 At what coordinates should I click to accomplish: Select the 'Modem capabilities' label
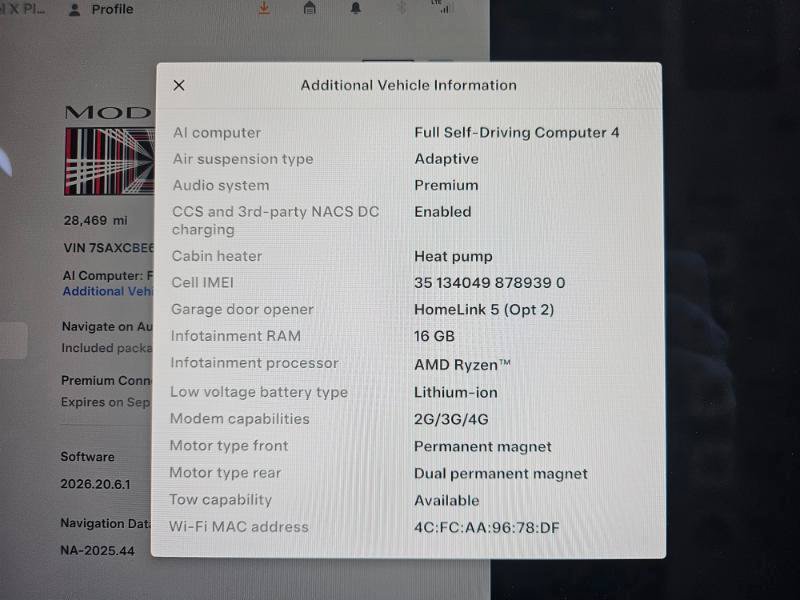coord(239,419)
